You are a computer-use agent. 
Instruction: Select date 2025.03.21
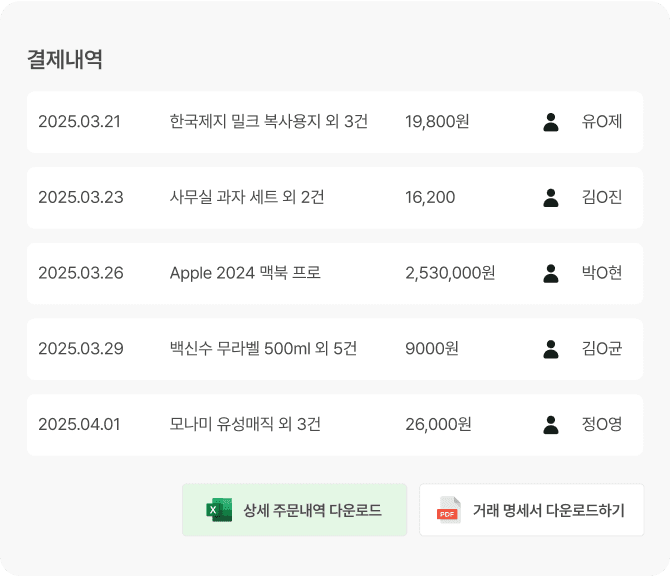tap(79, 122)
